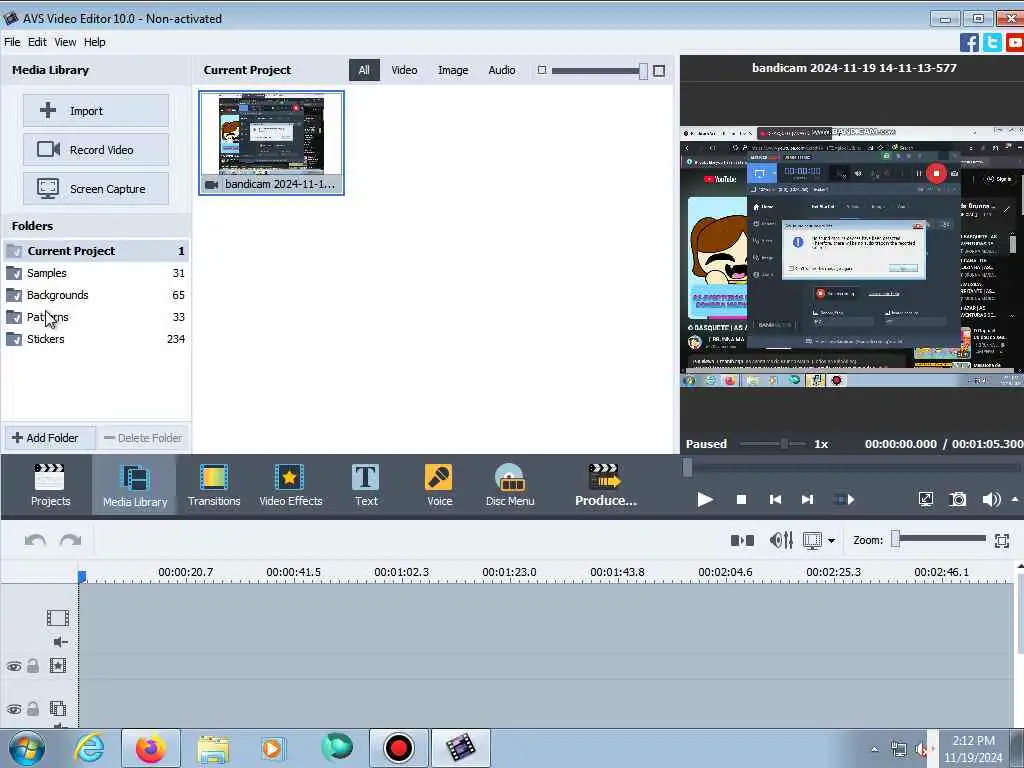The height and width of the screenshot is (768, 1024).
Task: Select the Stickers folder
Action: pos(96,339)
